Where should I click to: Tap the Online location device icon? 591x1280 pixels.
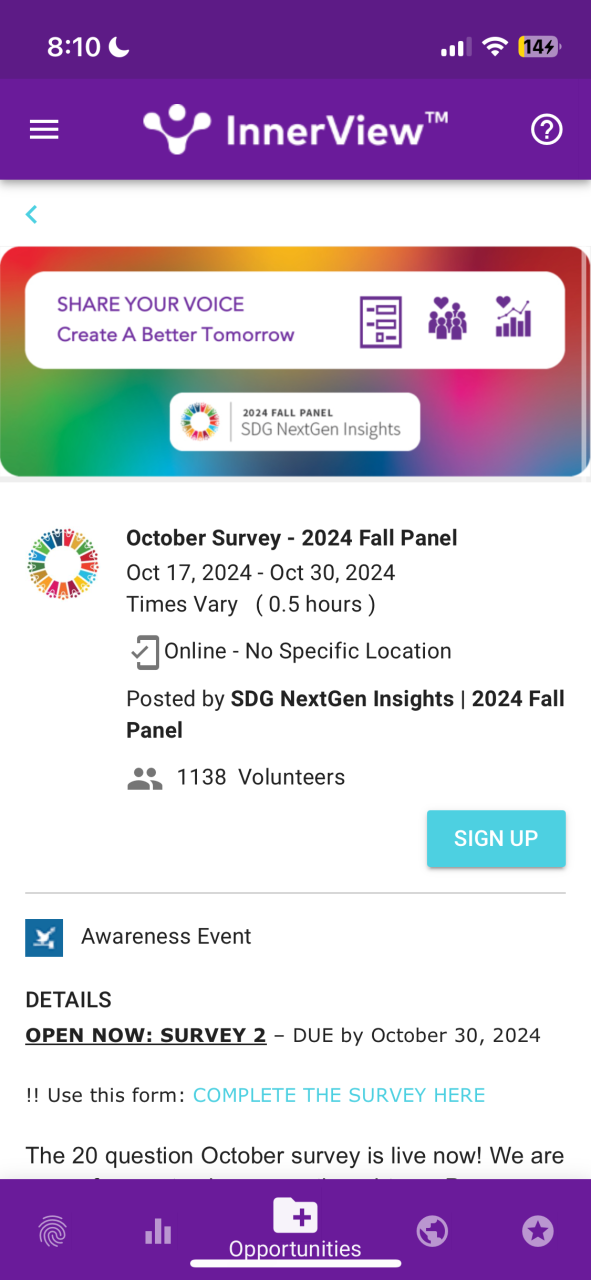[x=145, y=652]
